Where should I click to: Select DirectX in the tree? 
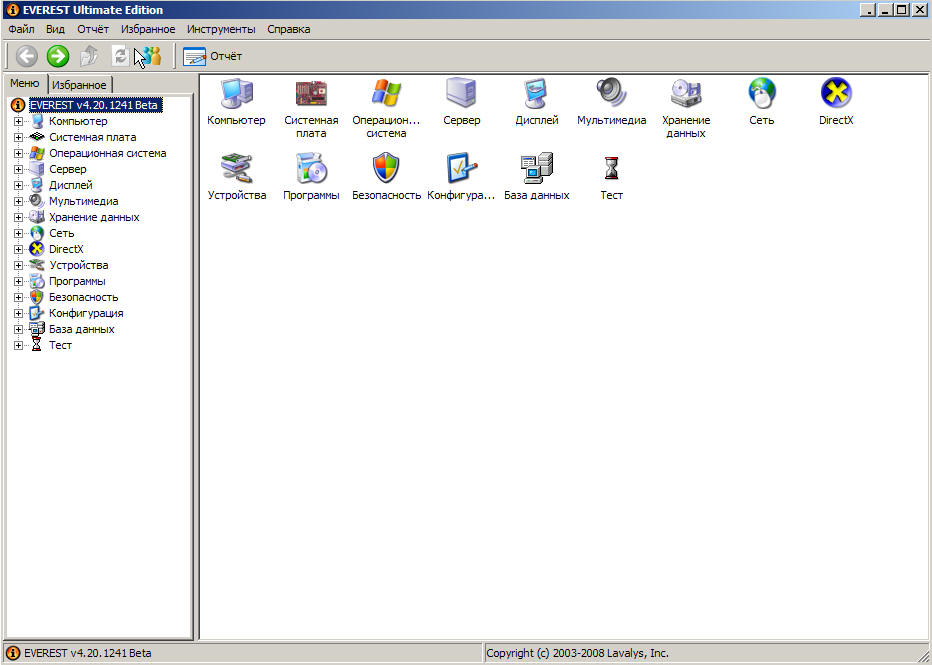(x=66, y=250)
